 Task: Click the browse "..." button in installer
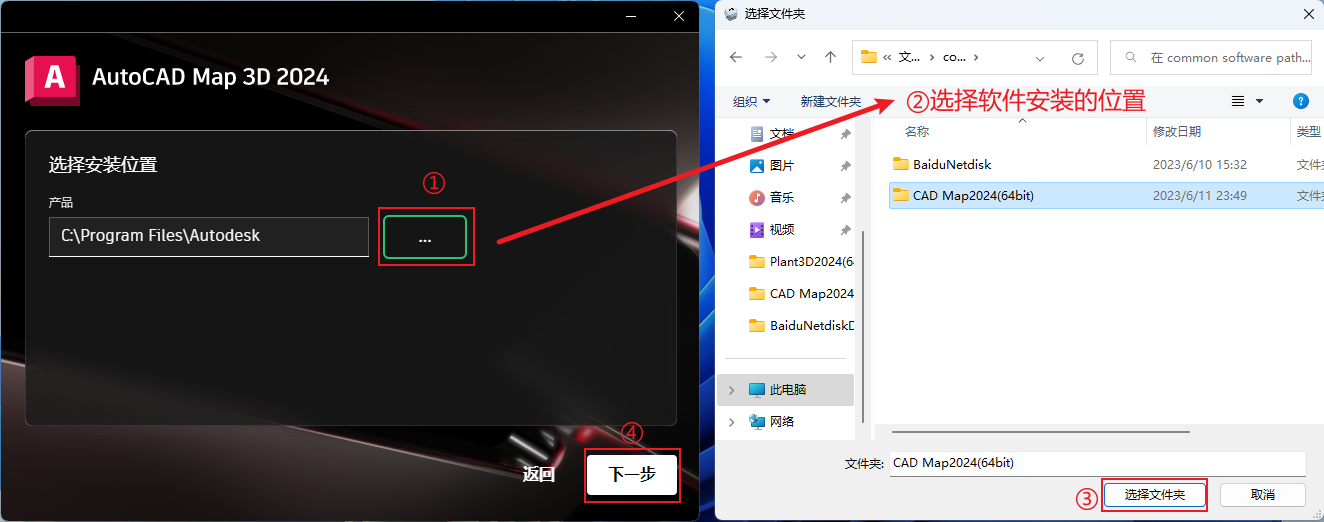[425, 237]
